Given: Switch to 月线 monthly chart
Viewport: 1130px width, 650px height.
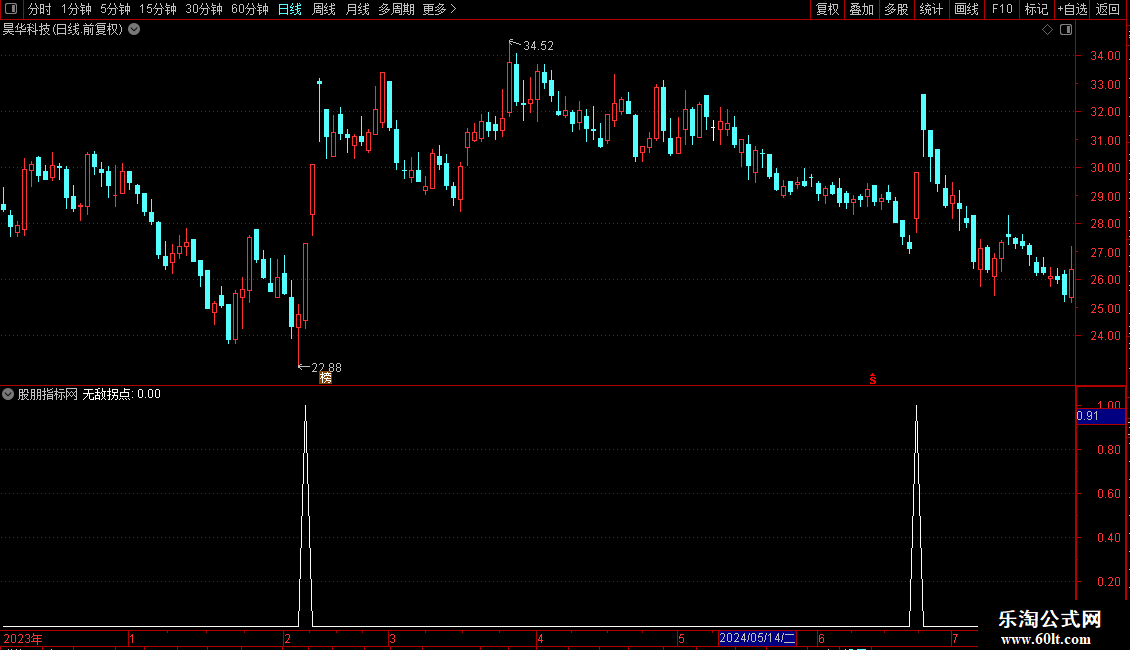Looking at the screenshot, I should [357, 9].
